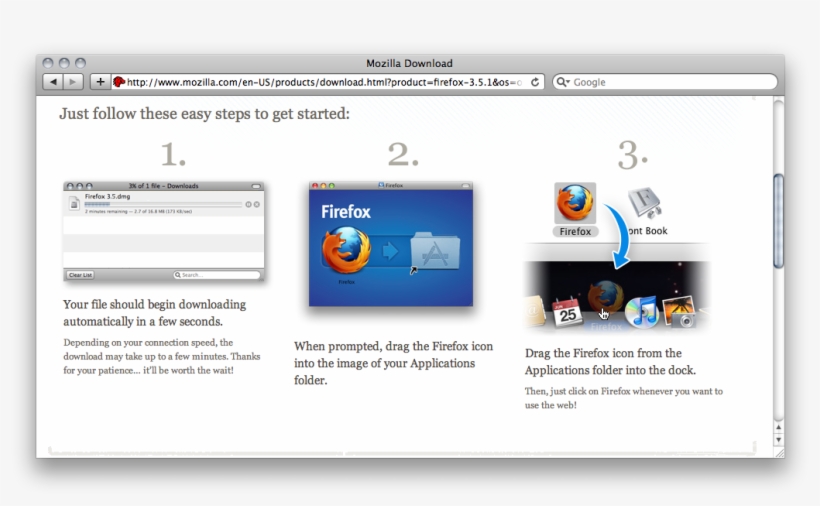Click the Firefox 3.5.dmg file name
820x506 pixels.
[107, 197]
